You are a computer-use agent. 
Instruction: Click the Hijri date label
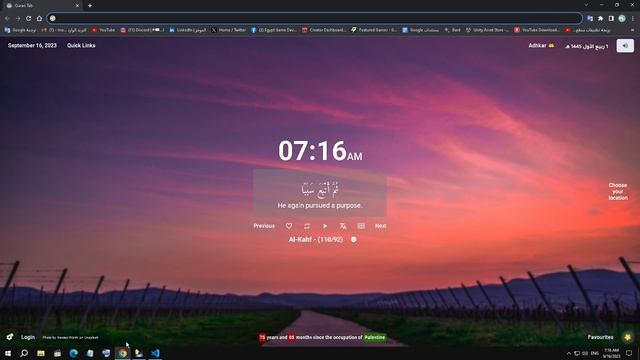click(x=587, y=47)
